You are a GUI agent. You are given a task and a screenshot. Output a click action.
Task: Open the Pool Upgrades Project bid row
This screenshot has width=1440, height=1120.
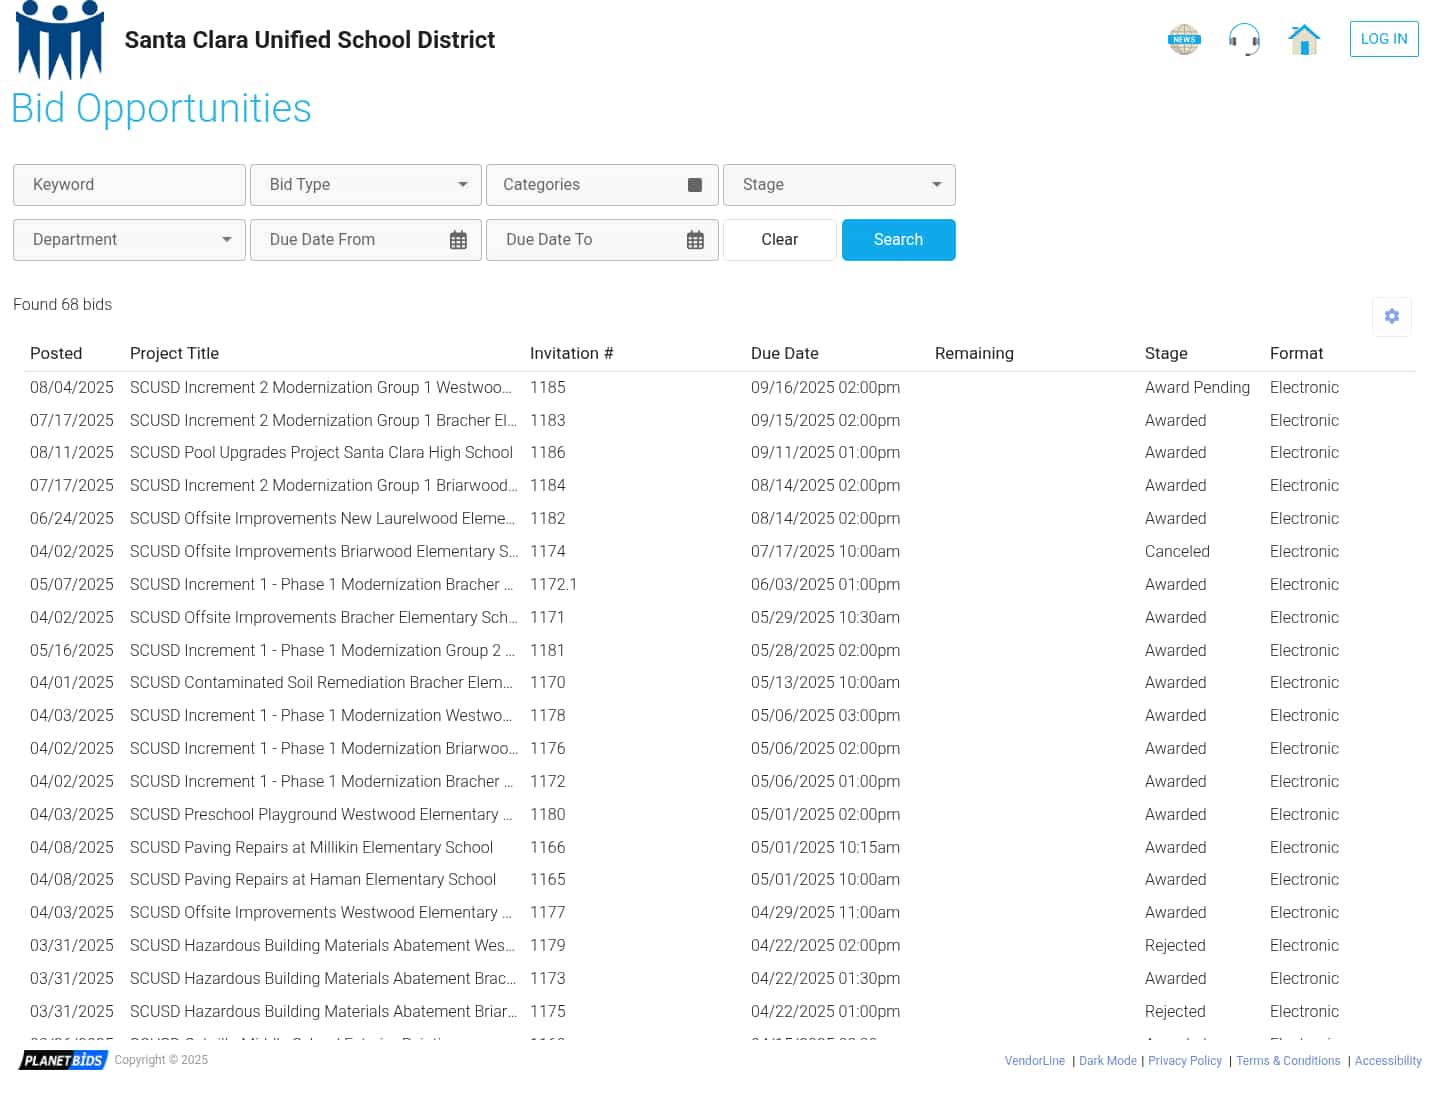pos(321,453)
